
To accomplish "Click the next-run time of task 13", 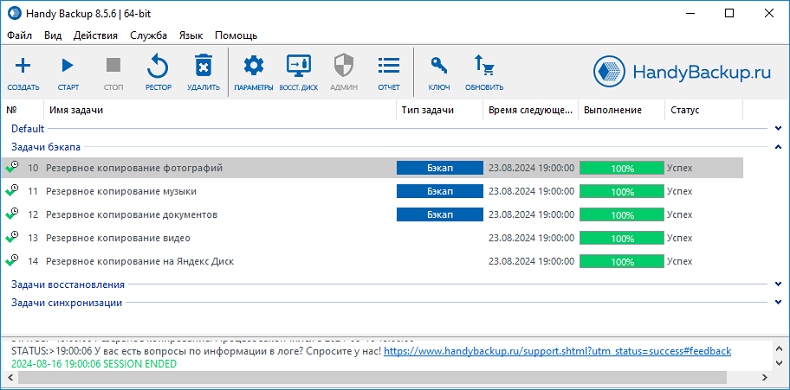I will coord(531,238).
